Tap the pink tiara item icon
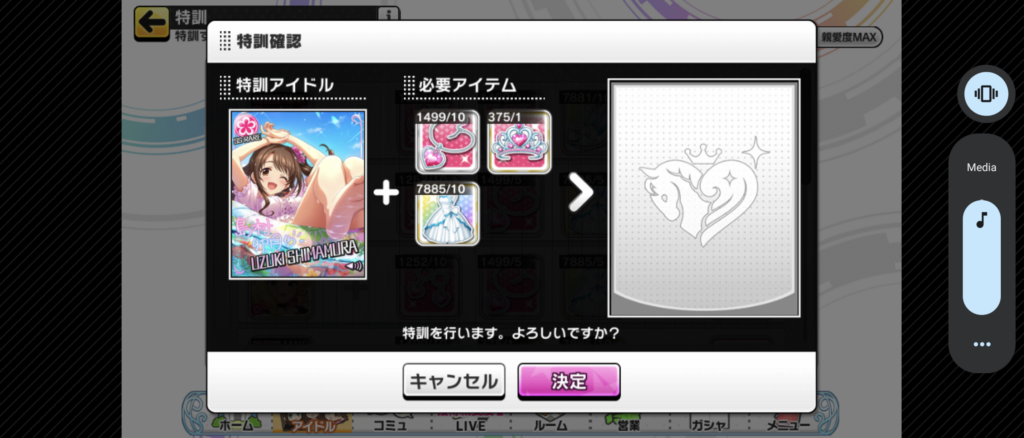The height and width of the screenshot is (438, 1024). 519,142
